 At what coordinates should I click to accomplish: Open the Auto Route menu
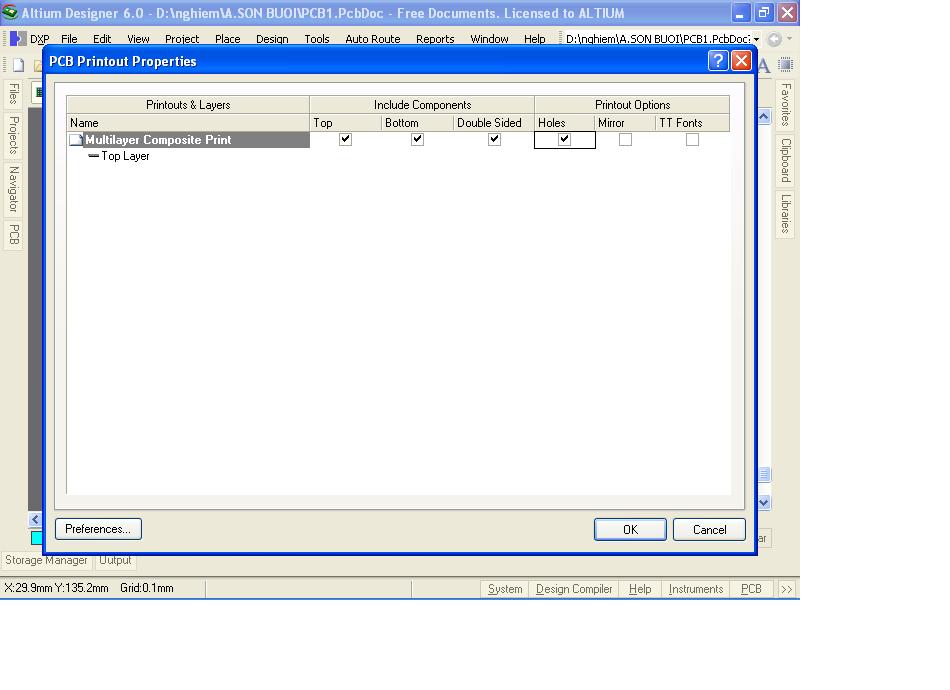pyautogui.click(x=373, y=39)
